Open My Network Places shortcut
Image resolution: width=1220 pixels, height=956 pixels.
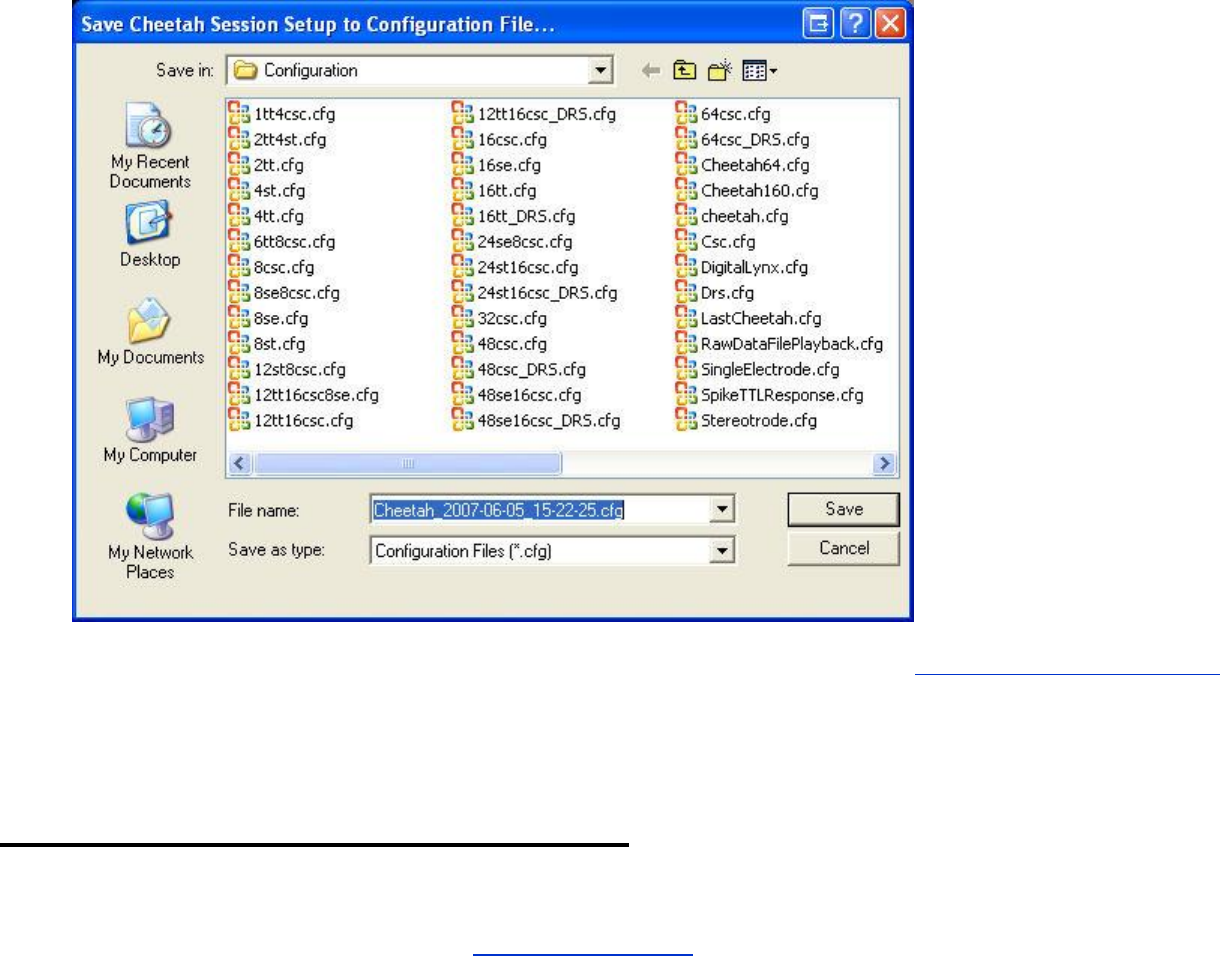point(150,538)
